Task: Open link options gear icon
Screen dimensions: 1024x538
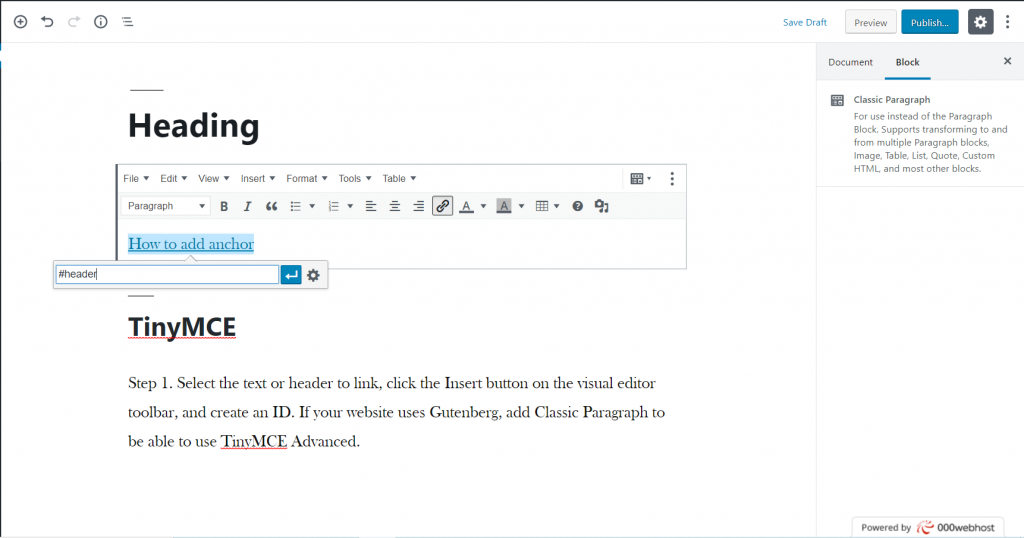Action: point(313,275)
